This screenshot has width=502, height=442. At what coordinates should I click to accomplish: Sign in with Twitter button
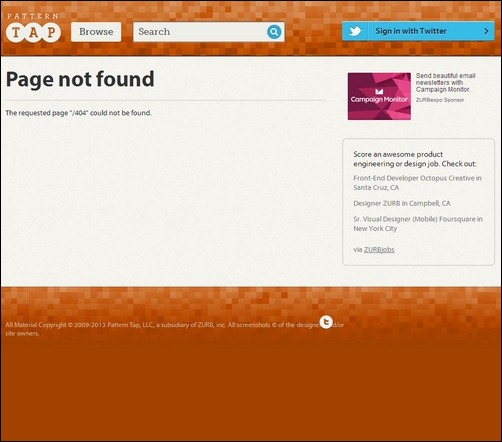tap(418, 31)
